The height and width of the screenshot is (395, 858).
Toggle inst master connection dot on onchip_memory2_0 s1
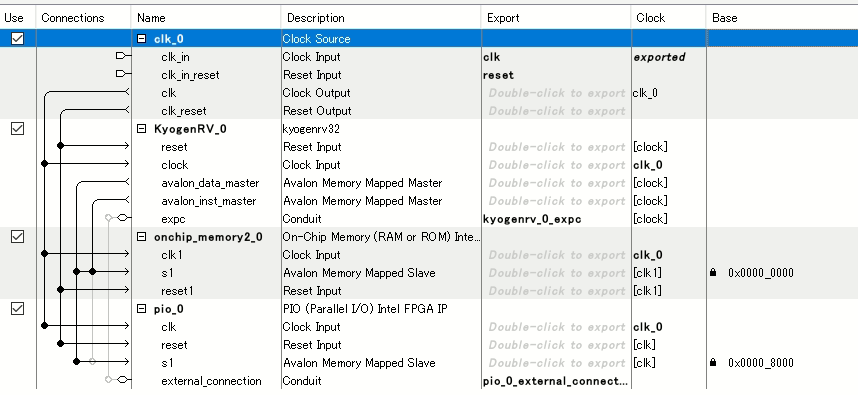tap(92, 272)
